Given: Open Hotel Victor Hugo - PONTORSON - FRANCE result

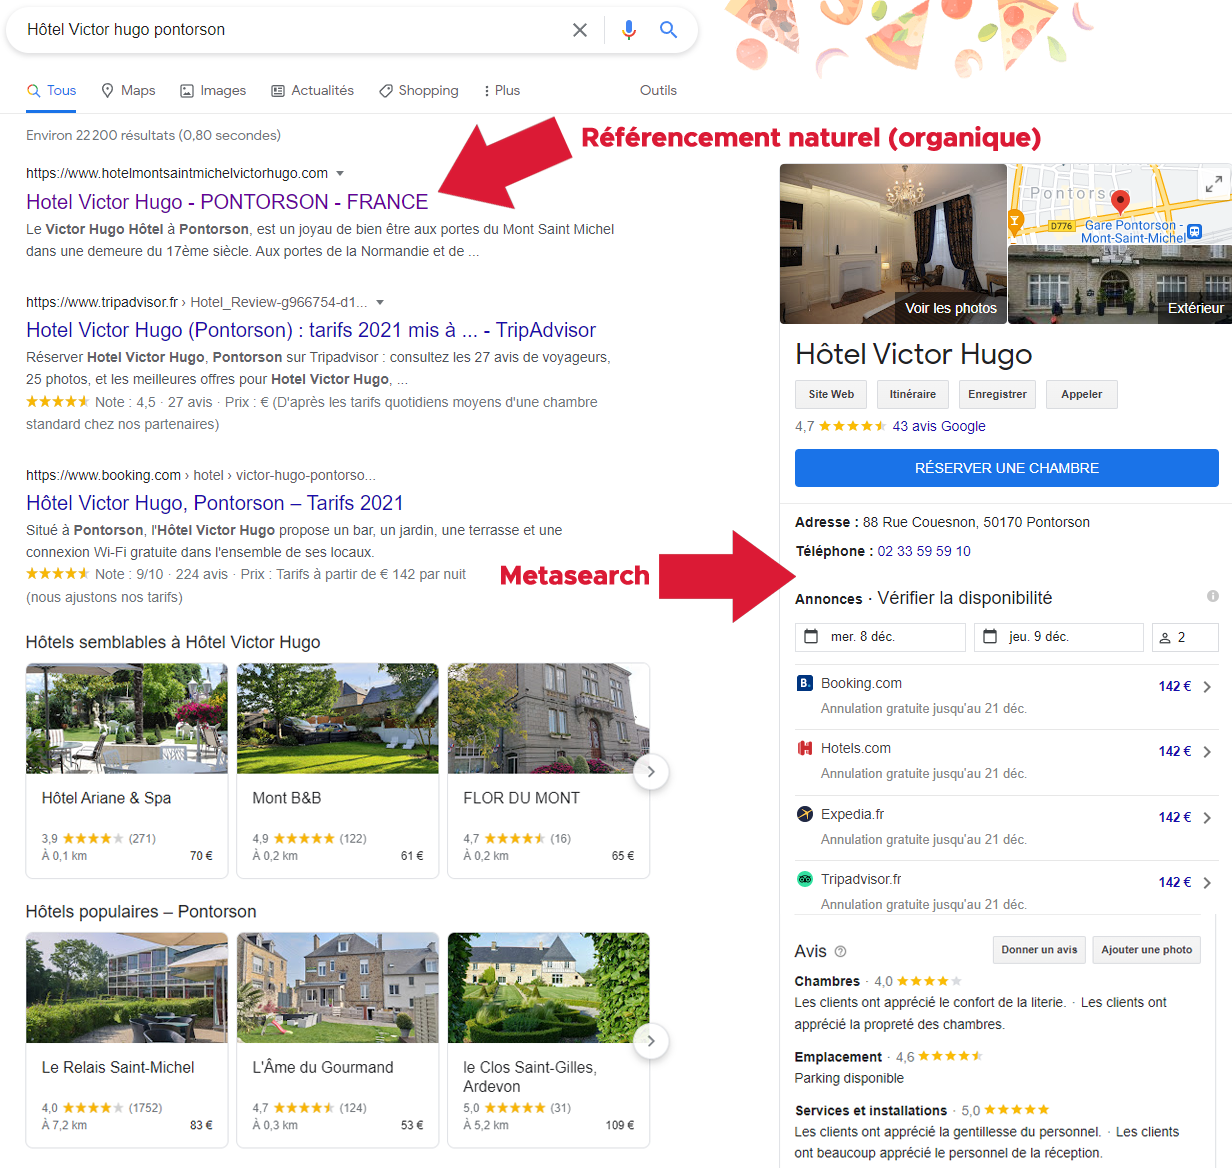Looking at the screenshot, I should coord(227,202).
